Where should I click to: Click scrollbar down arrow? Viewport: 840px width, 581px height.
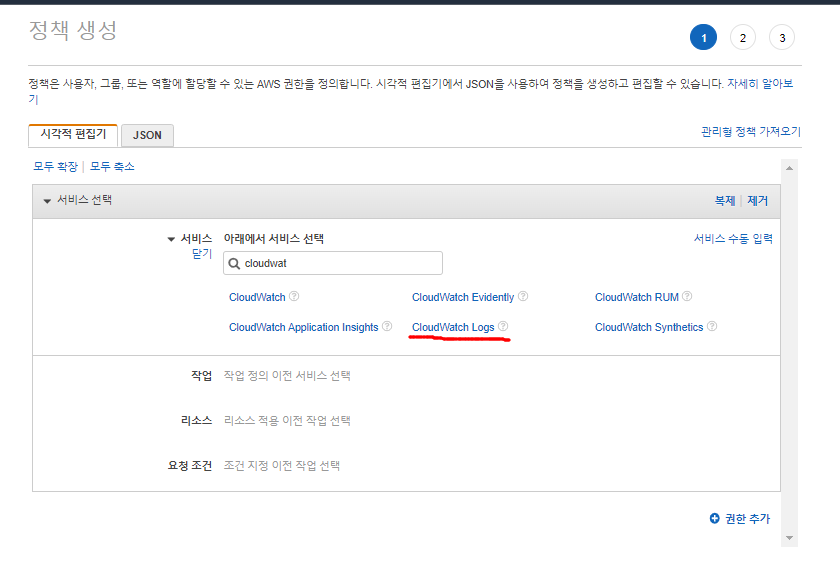point(789,538)
